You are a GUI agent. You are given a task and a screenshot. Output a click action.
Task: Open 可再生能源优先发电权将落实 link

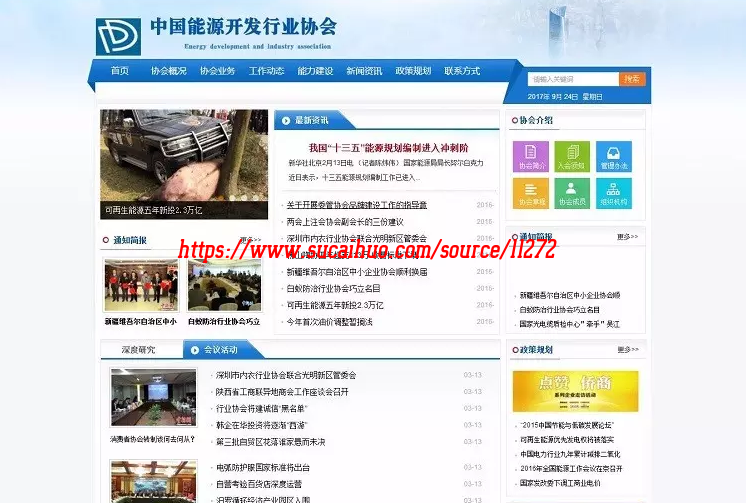pyautogui.click(x=567, y=440)
